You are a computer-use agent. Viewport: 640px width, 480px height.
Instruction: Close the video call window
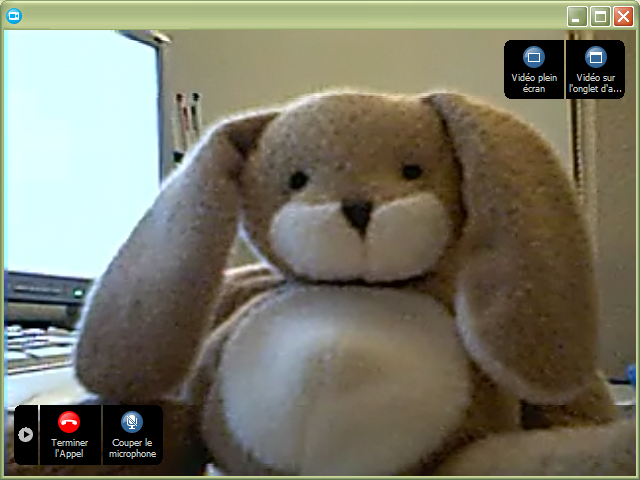coord(623,16)
